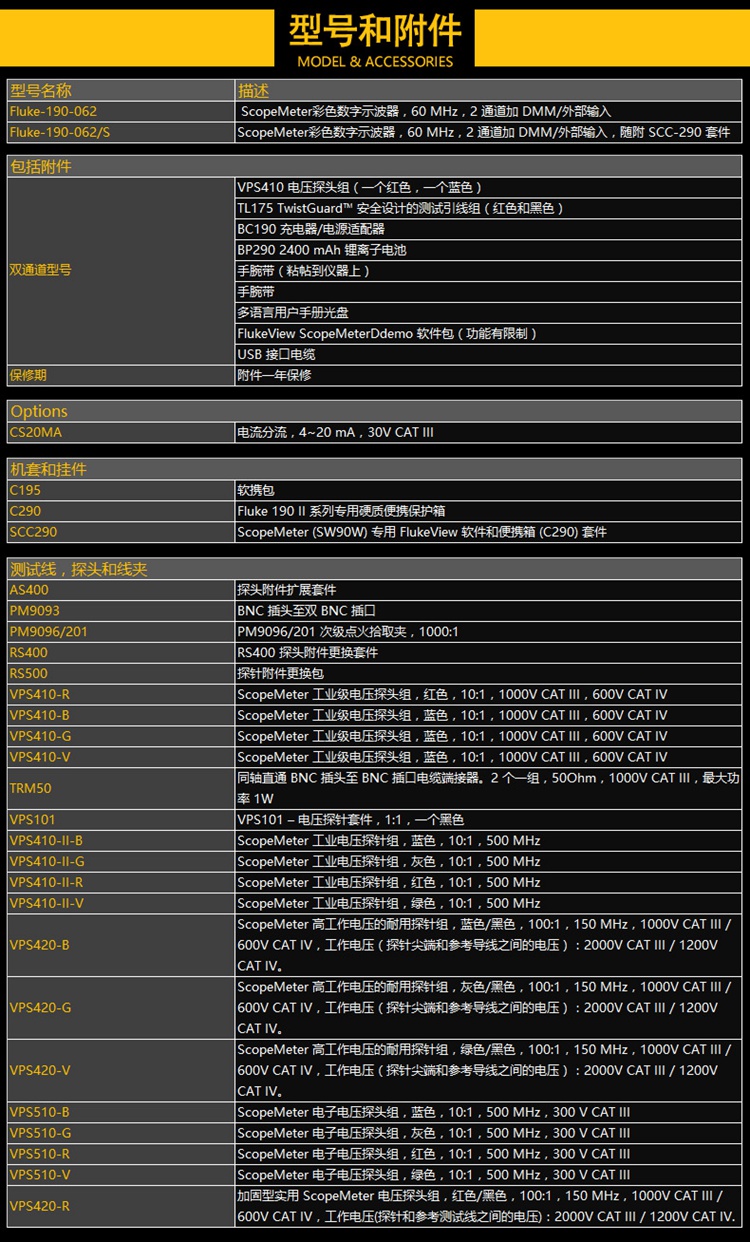The height and width of the screenshot is (1242, 750).
Task: Select the C195 软携包 item
Action: click(25, 490)
